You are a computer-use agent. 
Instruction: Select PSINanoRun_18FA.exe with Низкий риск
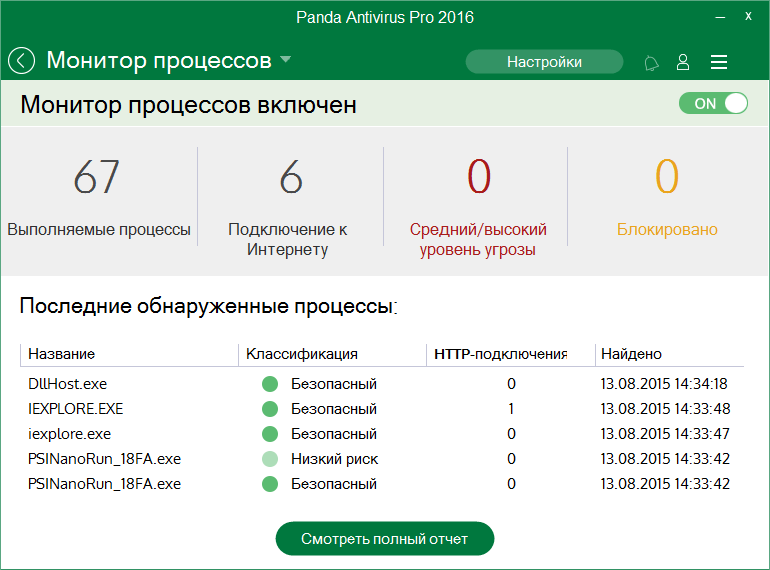click(x=105, y=459)
